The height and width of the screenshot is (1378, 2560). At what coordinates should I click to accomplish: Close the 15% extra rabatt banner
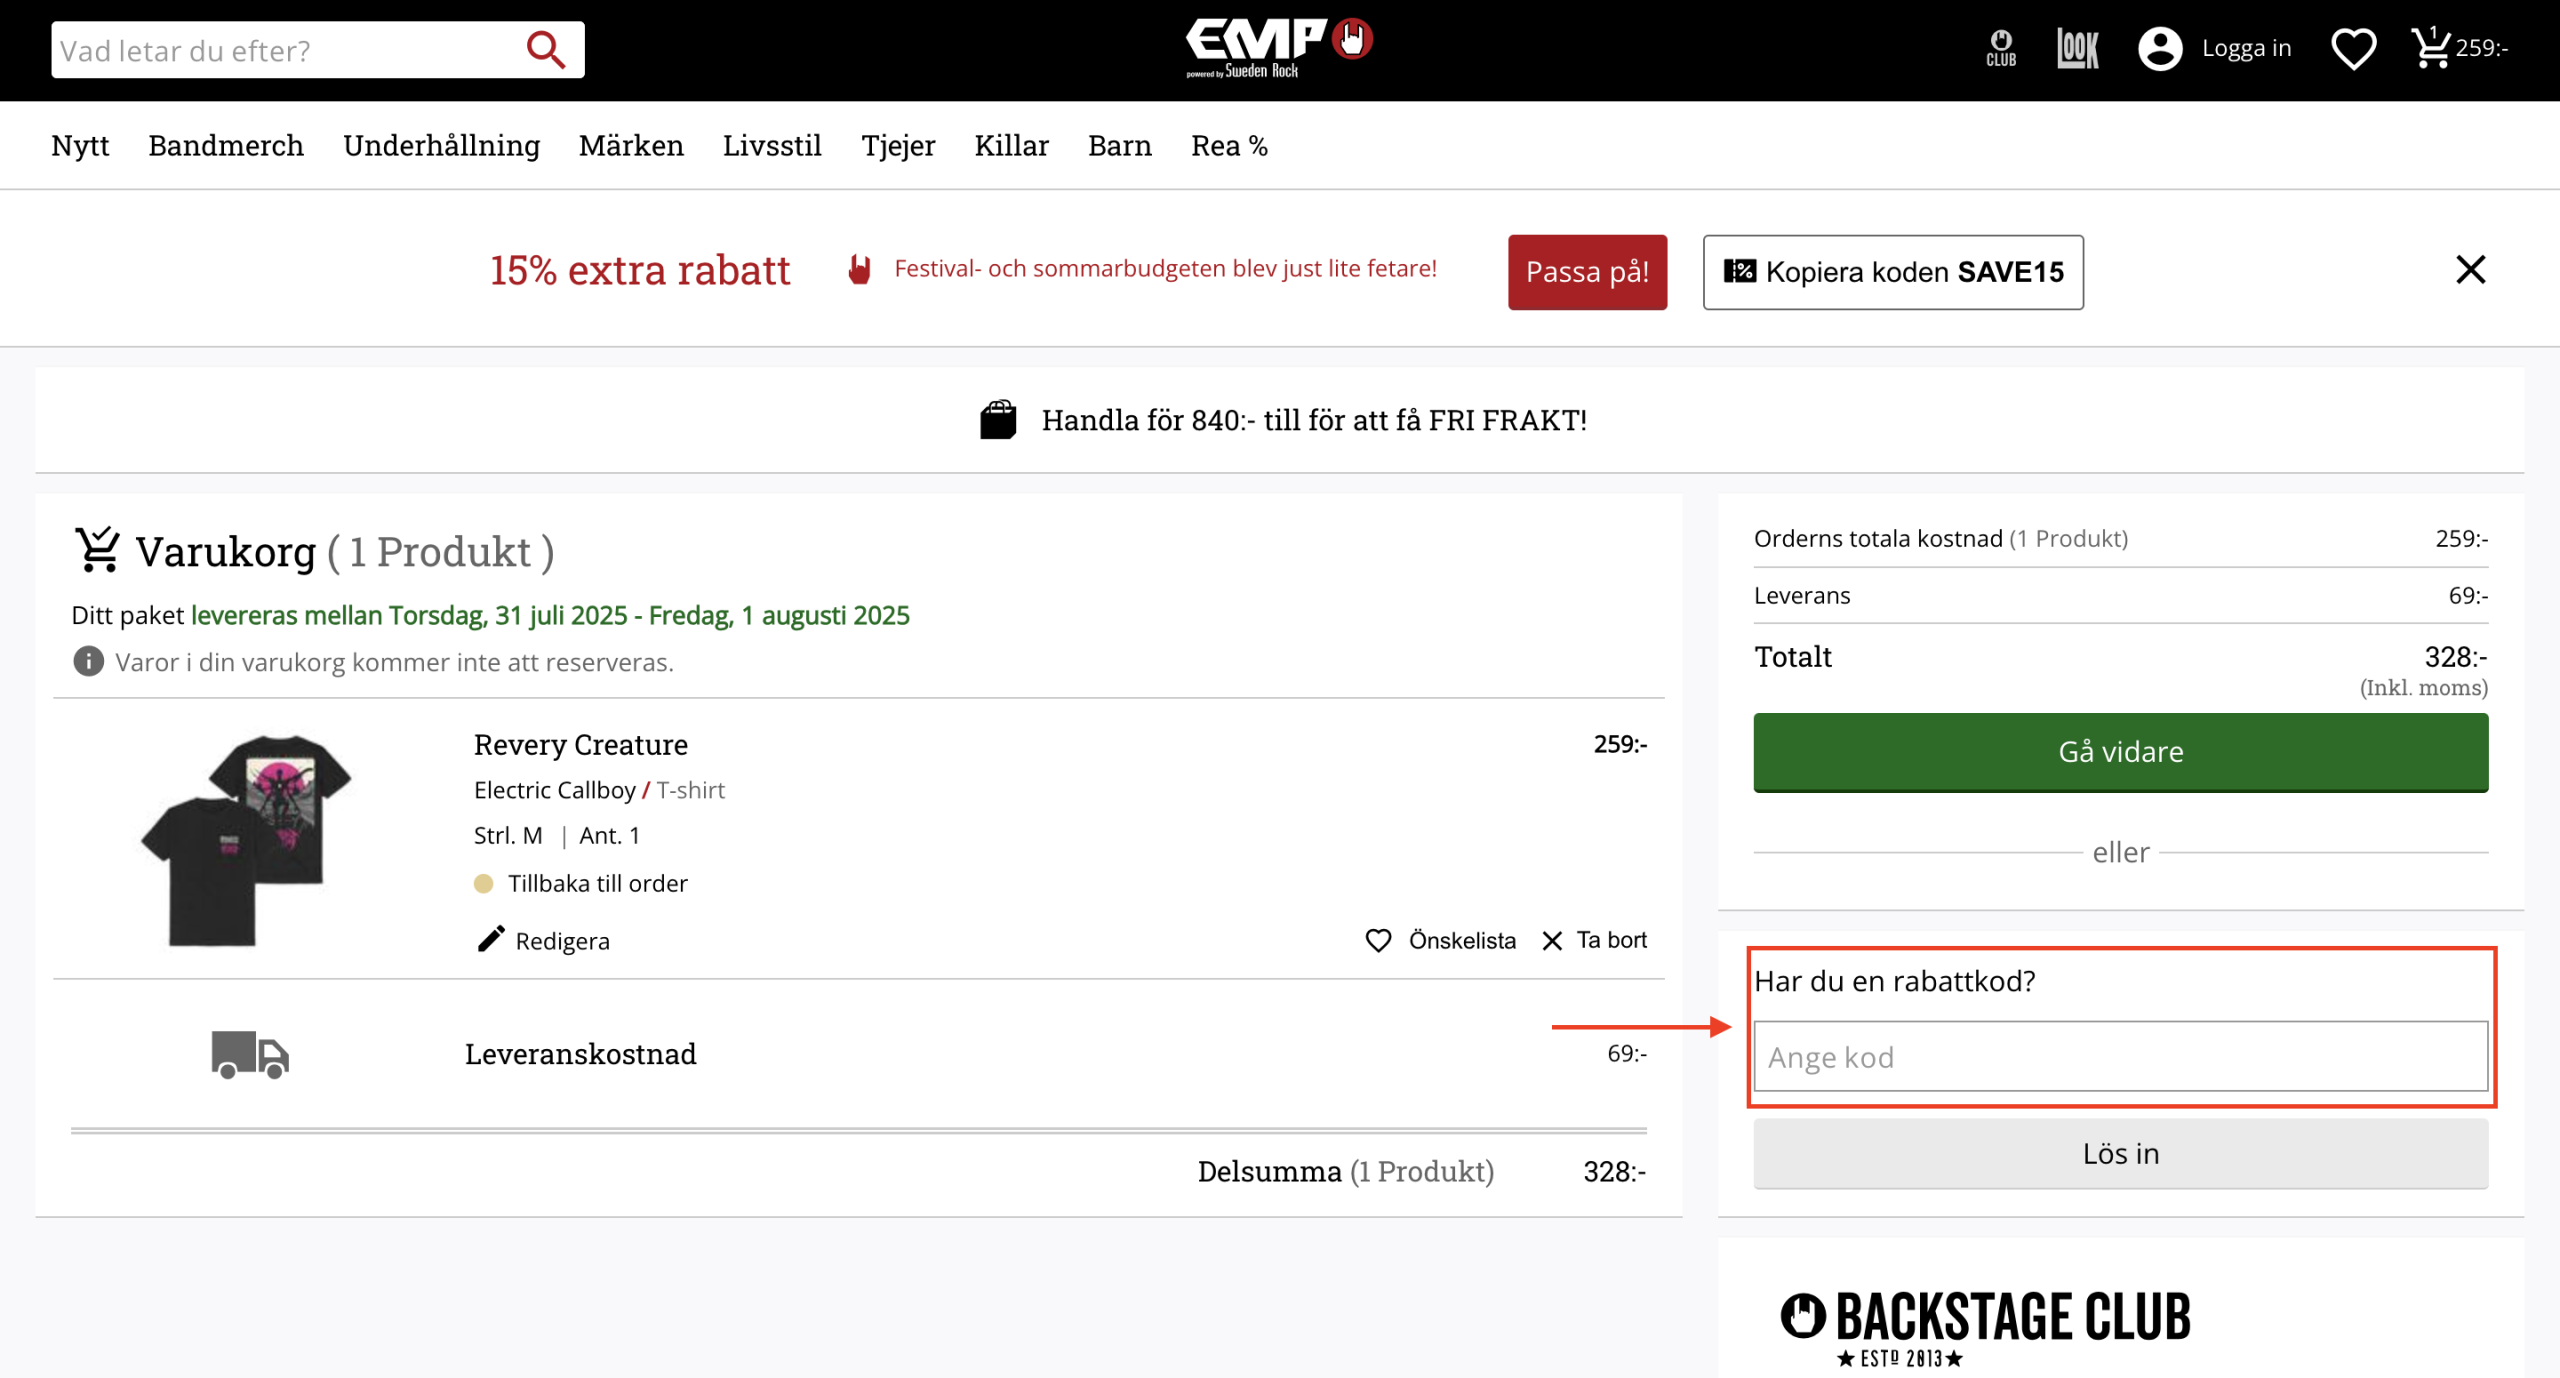tap(2470, 270)
